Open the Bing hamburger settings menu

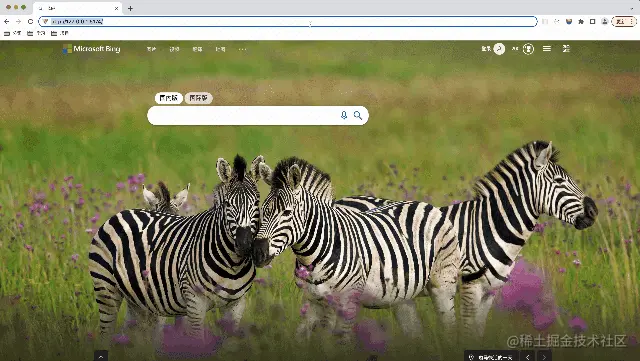(547, 49)
